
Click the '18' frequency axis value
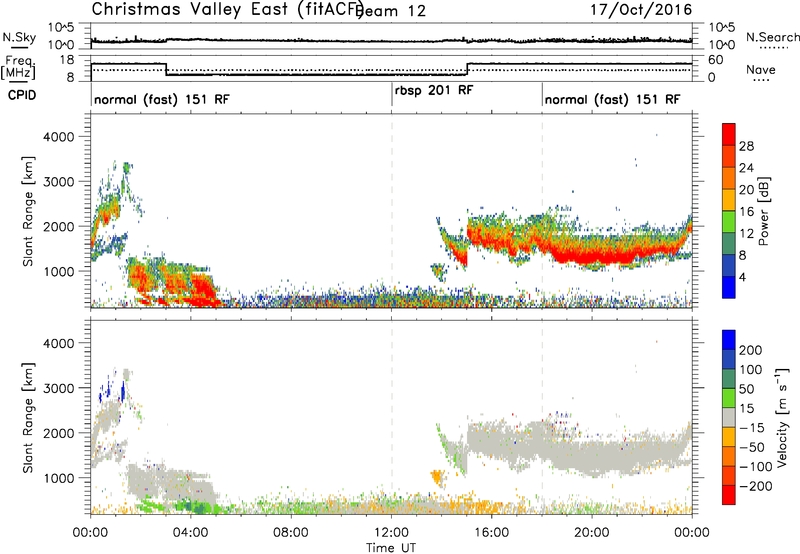coord(67,60)
